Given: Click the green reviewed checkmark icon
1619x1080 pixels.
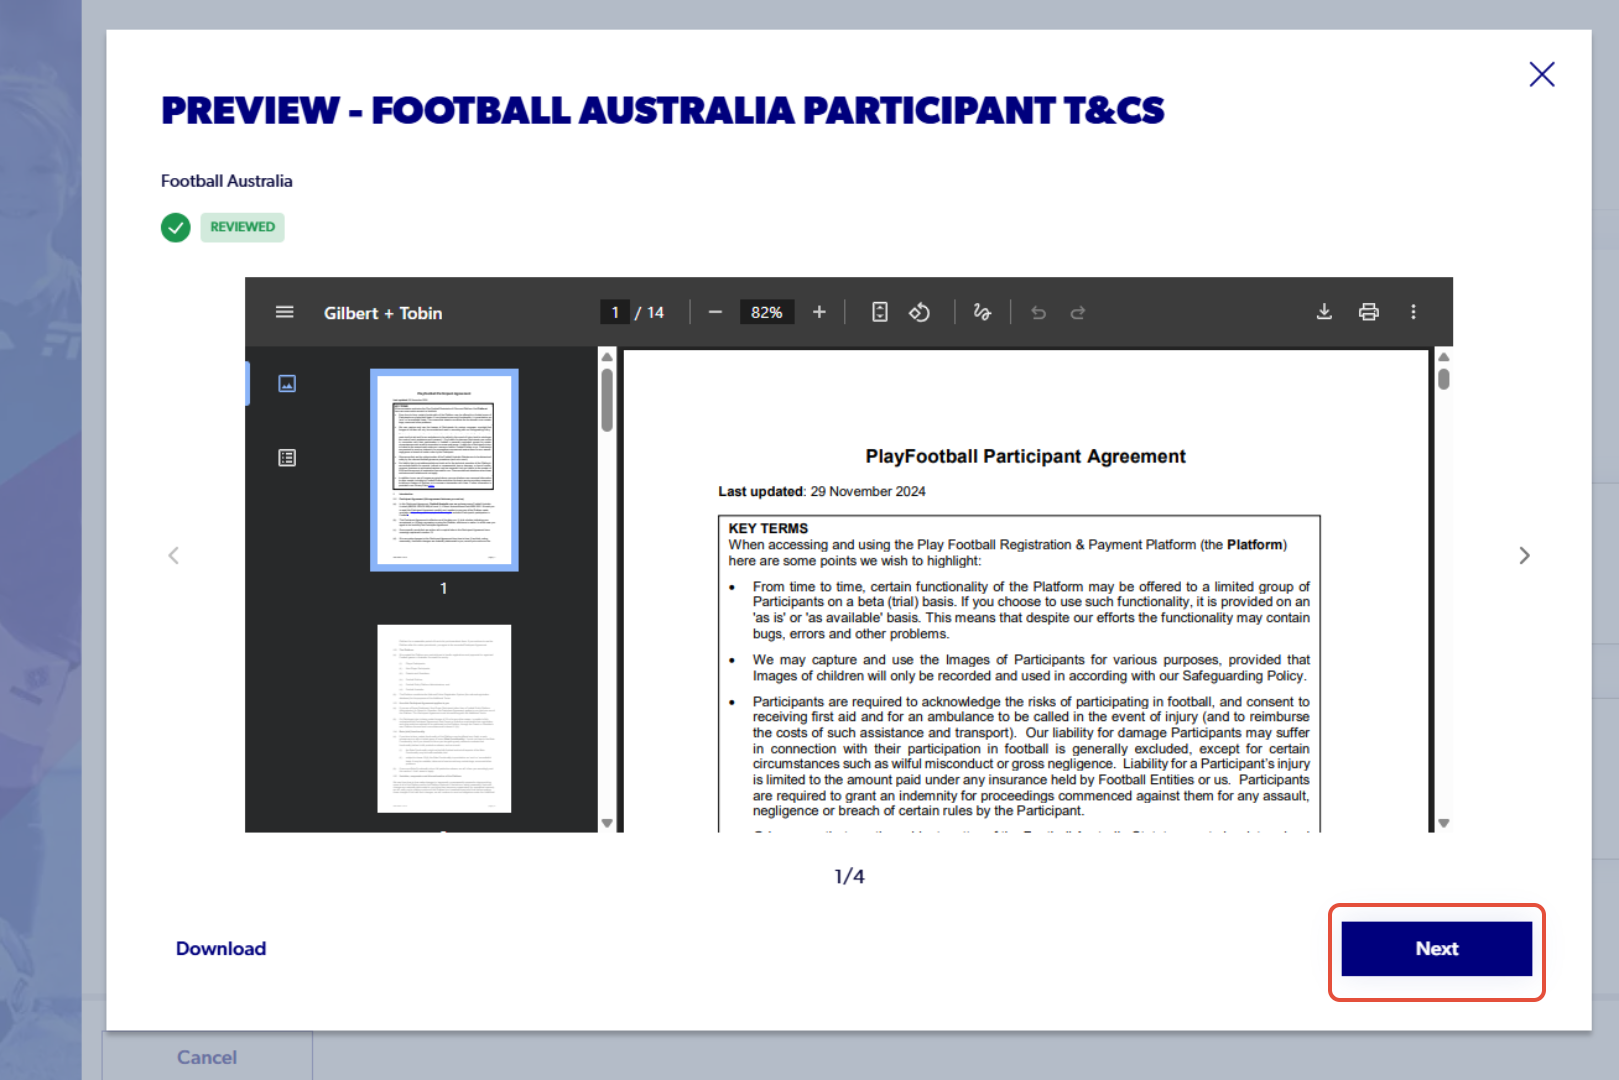Looking at the screenshot, I should point(176,227).
